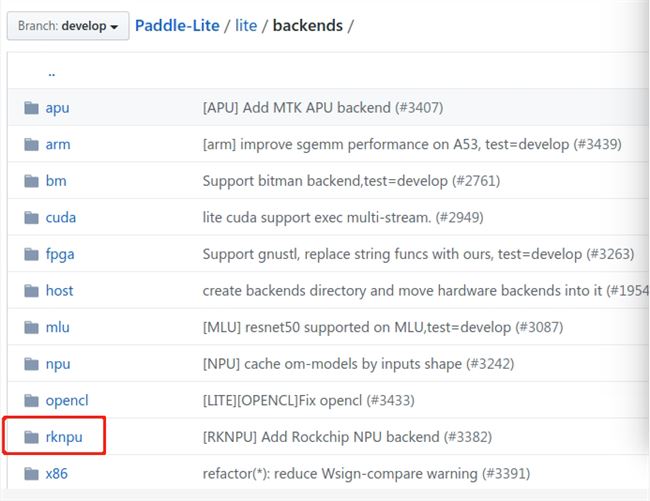Open commit 'Support gnustl, replace string funcs'
Screen dimensions: 650x501
coord(418,254)
